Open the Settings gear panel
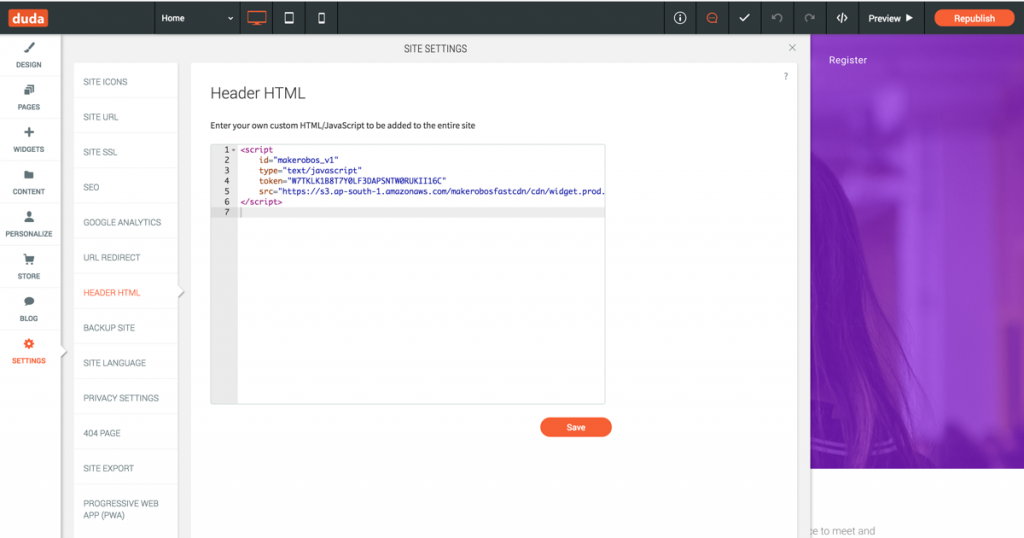This screenshot has height=538, width=1024. click(29, 351)
